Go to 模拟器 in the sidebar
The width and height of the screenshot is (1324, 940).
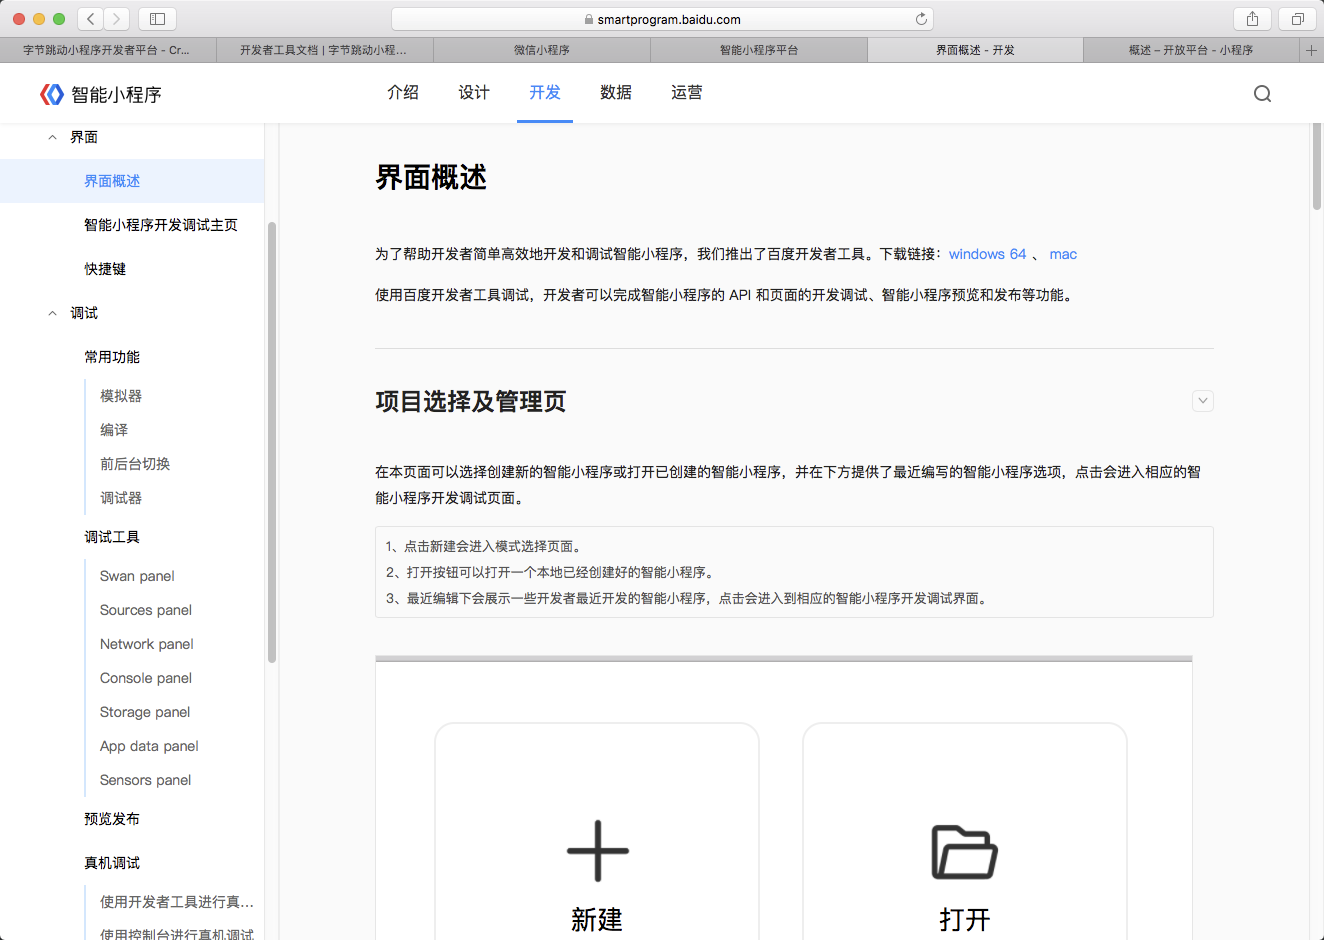click(x=121, y=396)
